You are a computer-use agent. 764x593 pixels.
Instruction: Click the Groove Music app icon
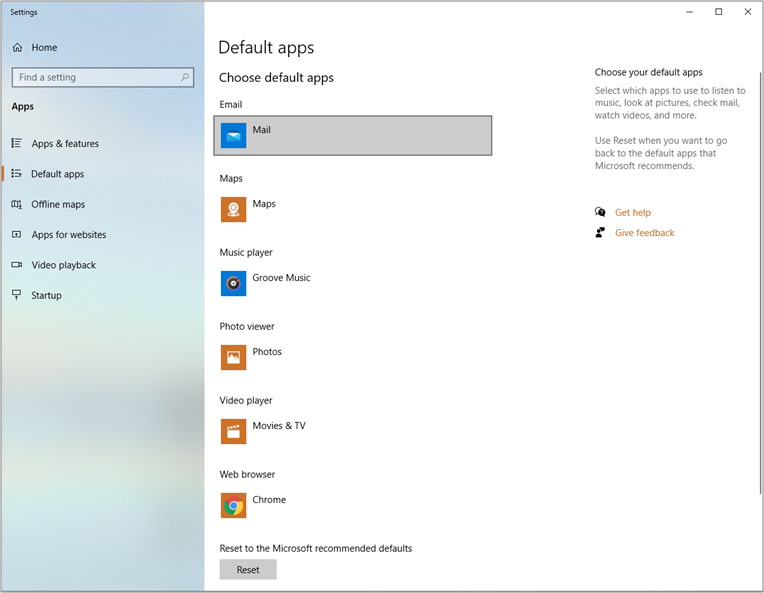coord(233,284)
